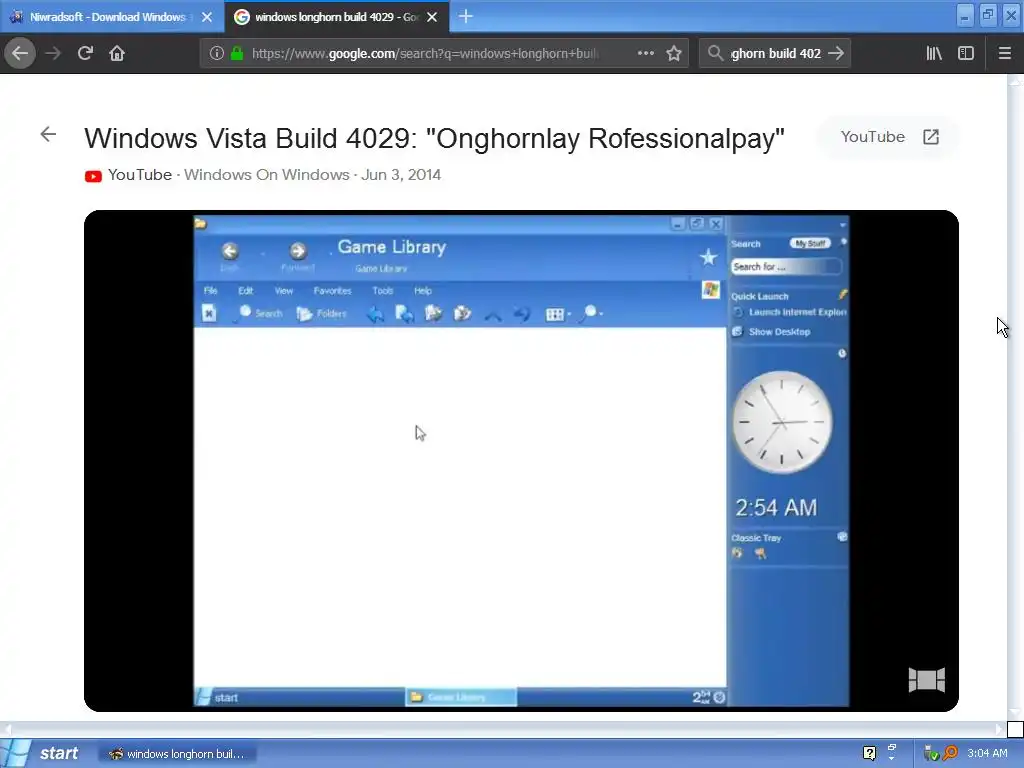This screenshot has width=1024, height=768.
Task: Click the 'Windows On Windows' channel name
Action: pos(266,175)
